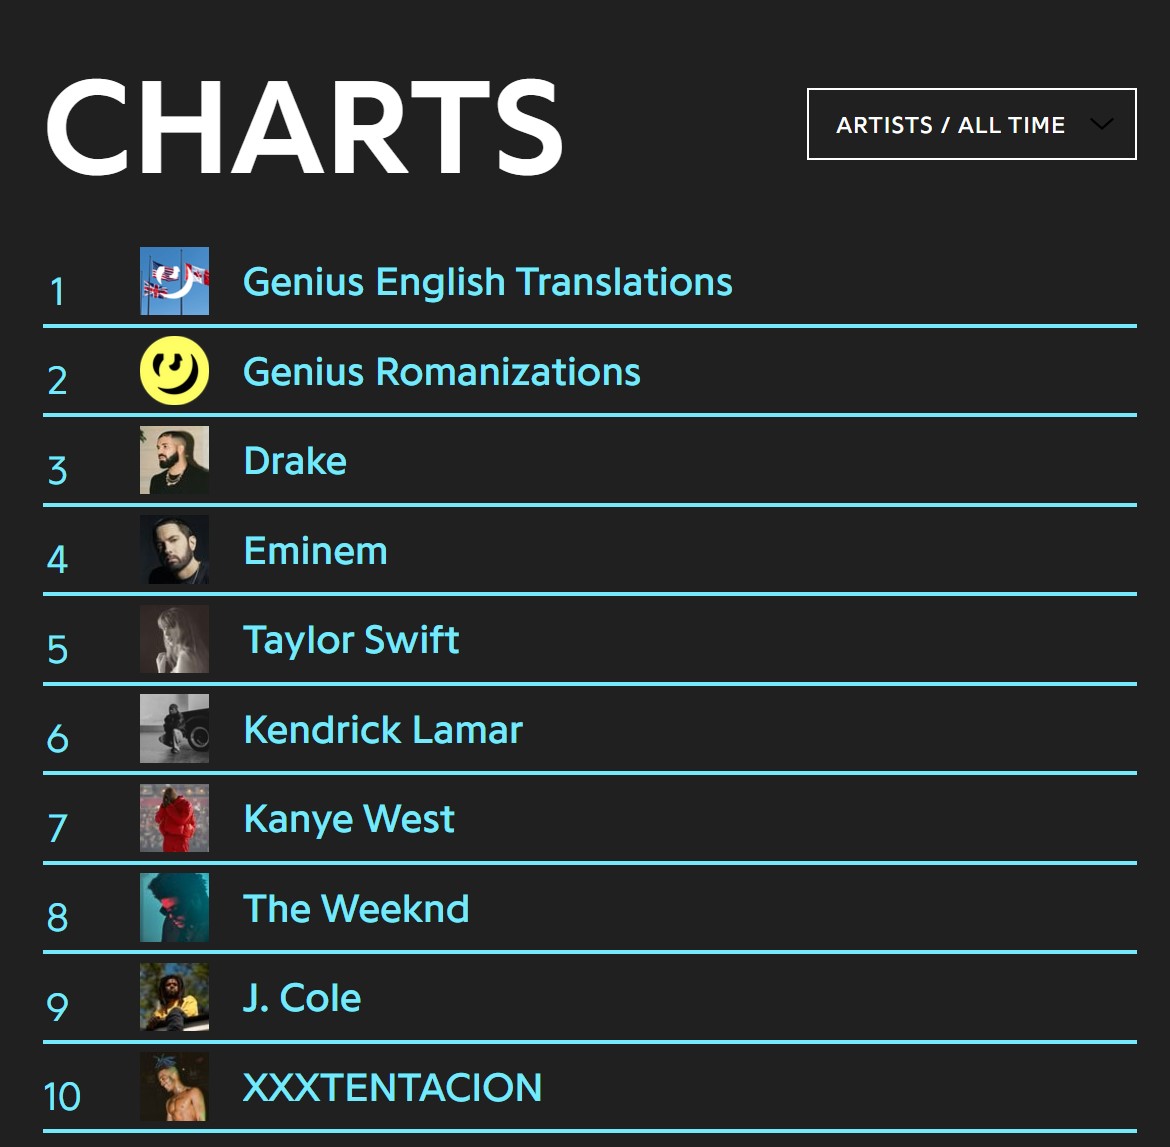Screen dimensions: 1170x1147
Task: Click the chevron next to ALL TIME
Action: (x=1101, y=124)
